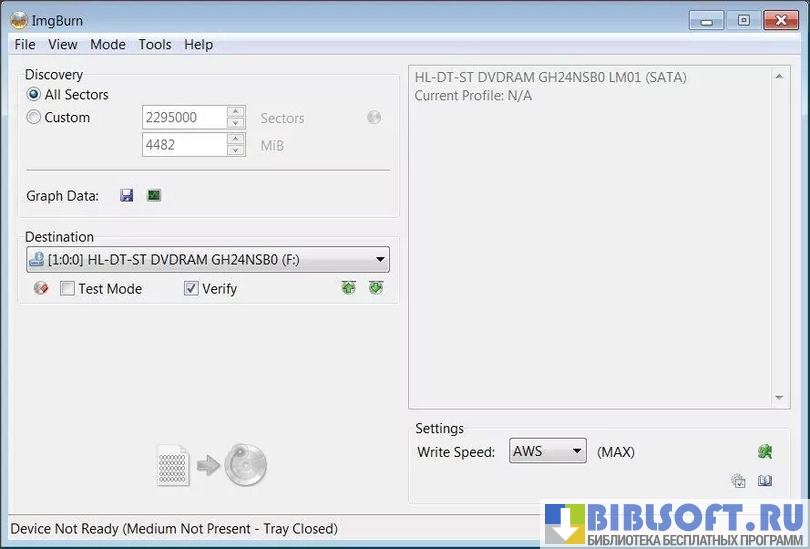Click the Sectors value field showing 2295000
Screen dimensions: 810x549
pyautogui.click(x=184, y=118)
